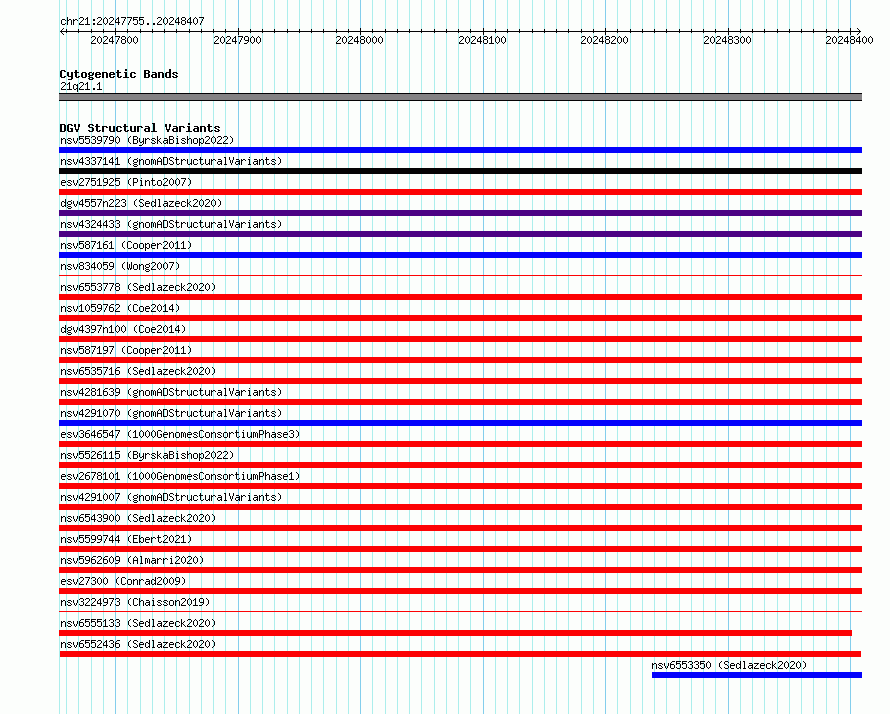Click the black bar of nsv4337141

pyautogui.click(x=460, y=171)
